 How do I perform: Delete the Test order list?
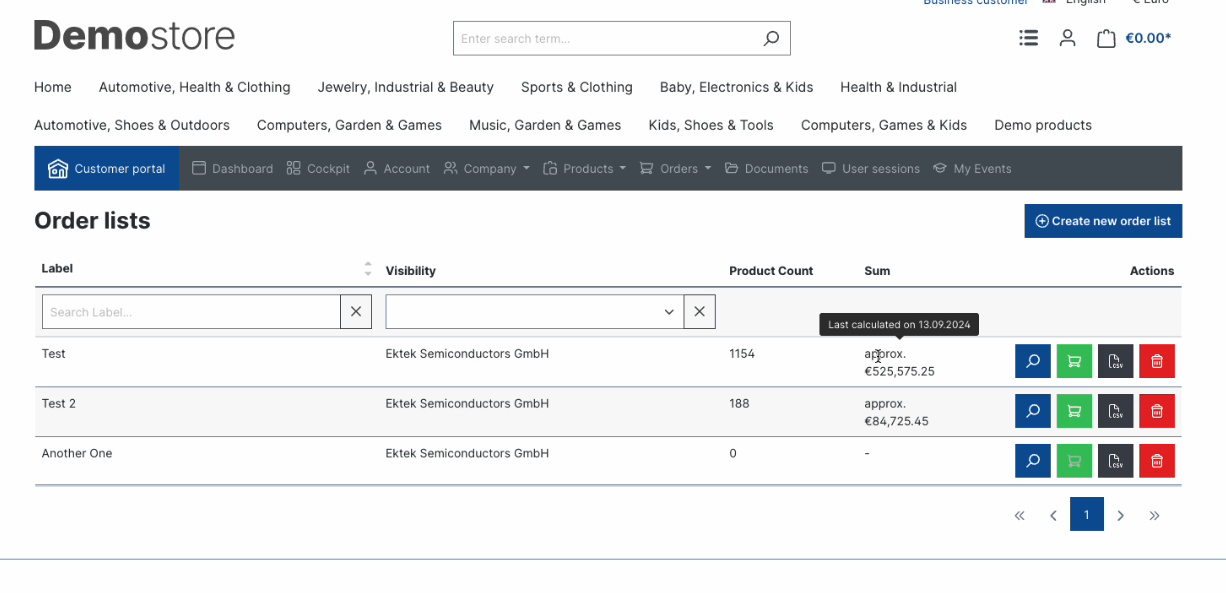click(x=1156, y=361)
